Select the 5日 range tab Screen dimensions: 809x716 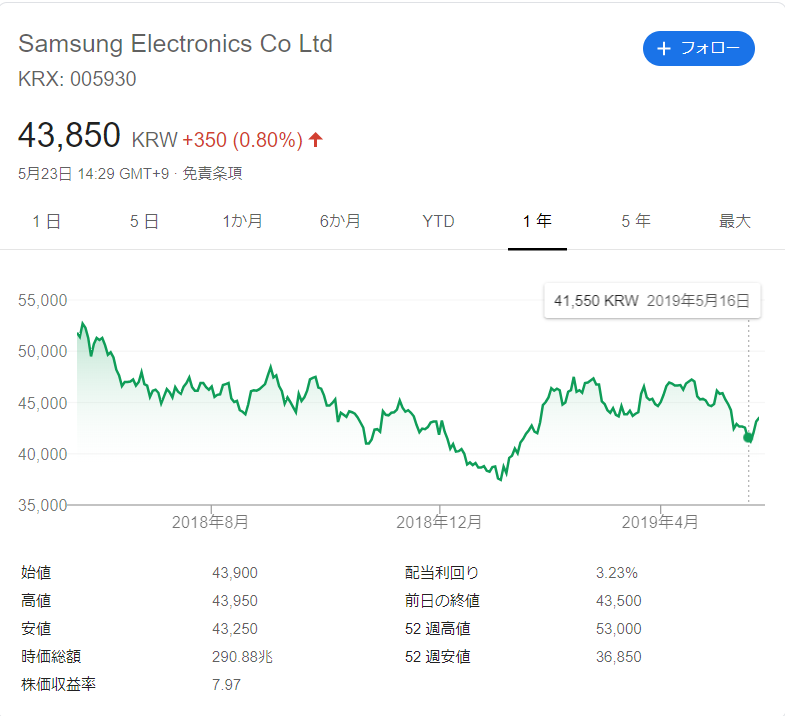coord(144,221)
